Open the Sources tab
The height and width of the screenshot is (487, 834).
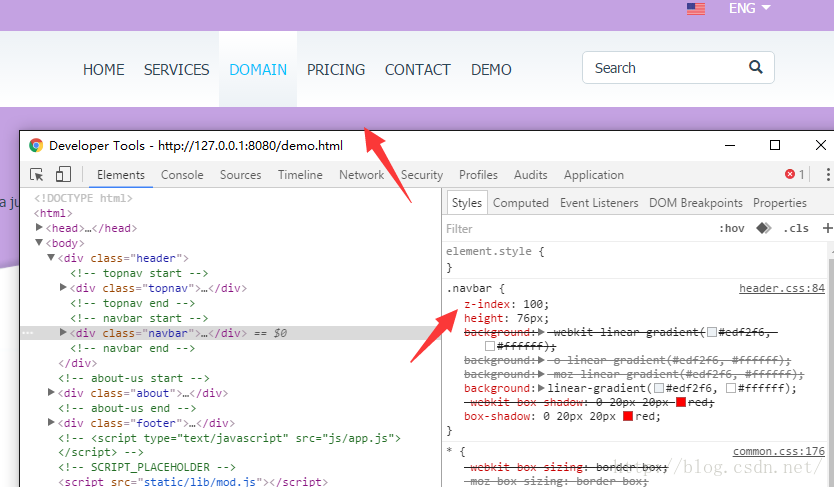[x=240, y=175]
